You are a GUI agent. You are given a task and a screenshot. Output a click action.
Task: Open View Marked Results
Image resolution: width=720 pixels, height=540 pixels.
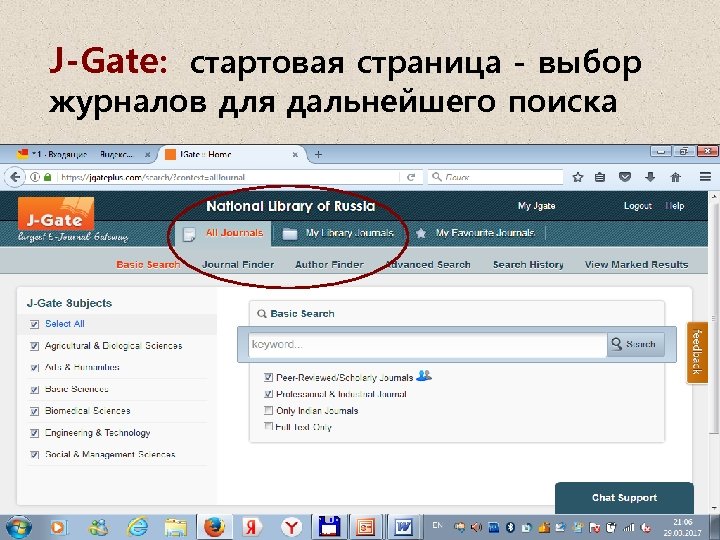click(636, 264)
